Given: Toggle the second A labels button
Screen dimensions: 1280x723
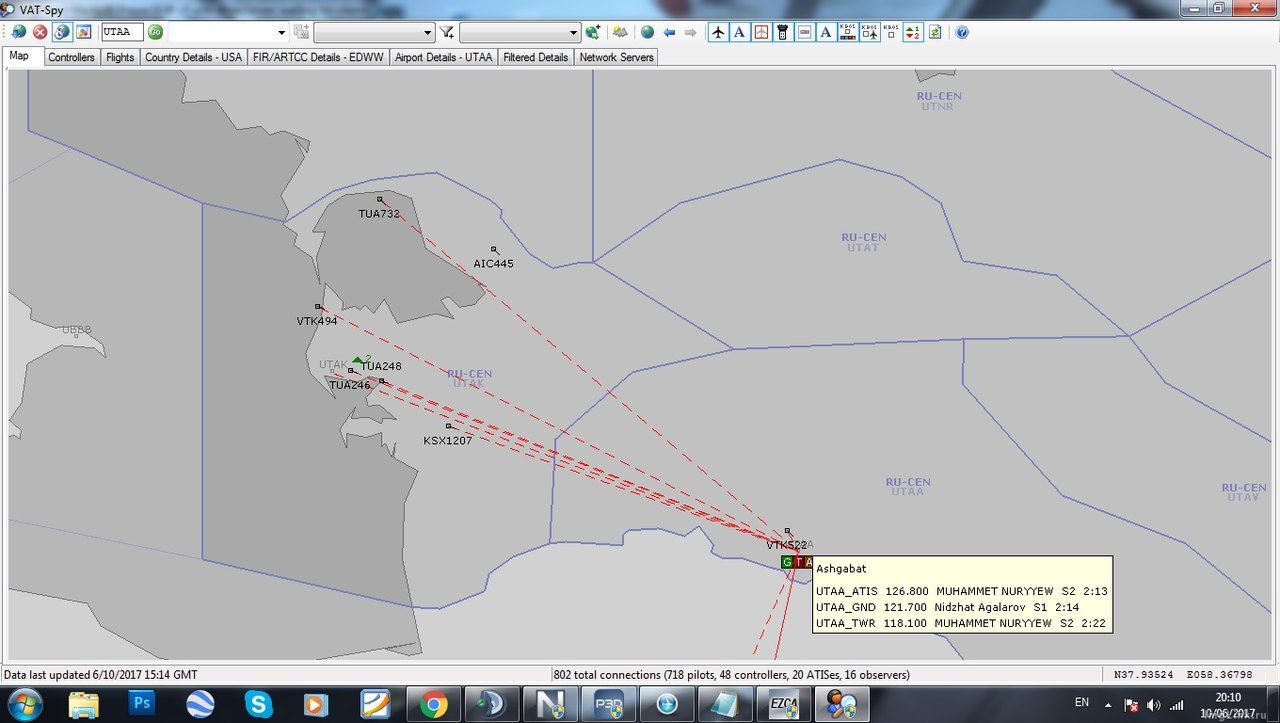Looking at the screenshot, I should [826, 32].
